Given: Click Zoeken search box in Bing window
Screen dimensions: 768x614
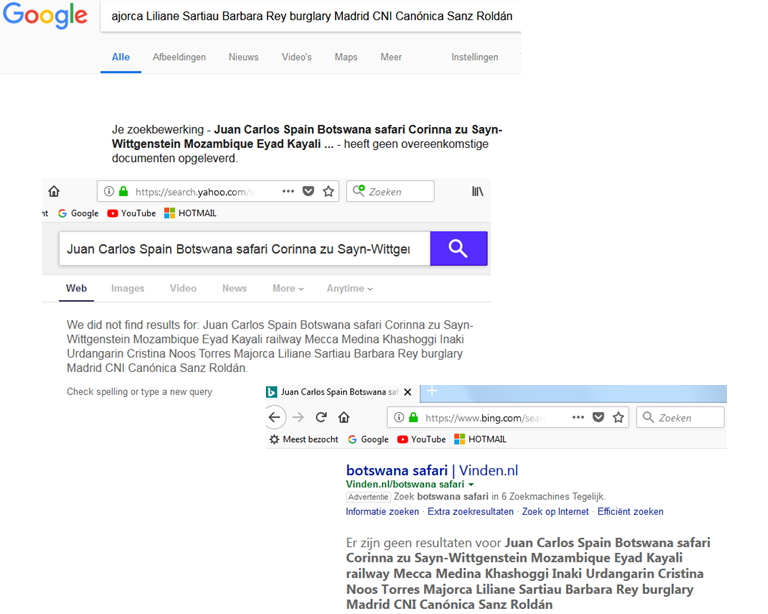Looking at the screenshot, I should [680, 418].
